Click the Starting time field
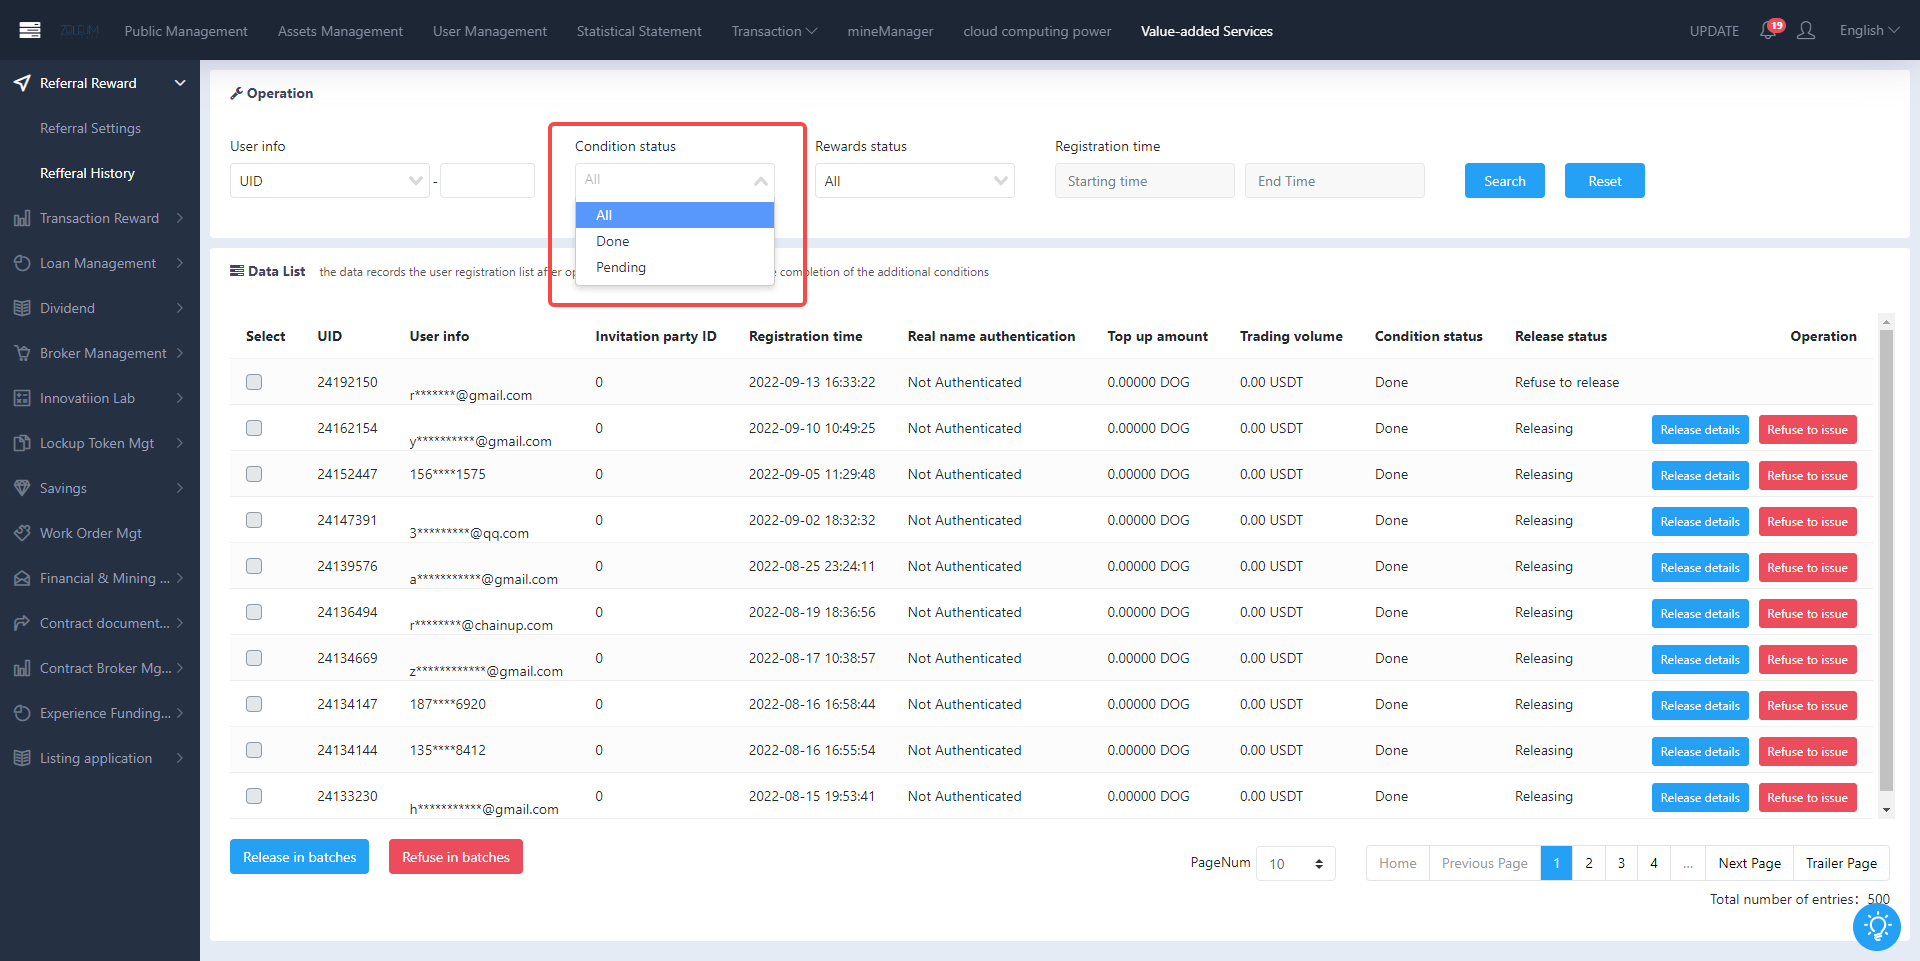This screenshot has height=961, width=1920. [x=1145, y=181]
